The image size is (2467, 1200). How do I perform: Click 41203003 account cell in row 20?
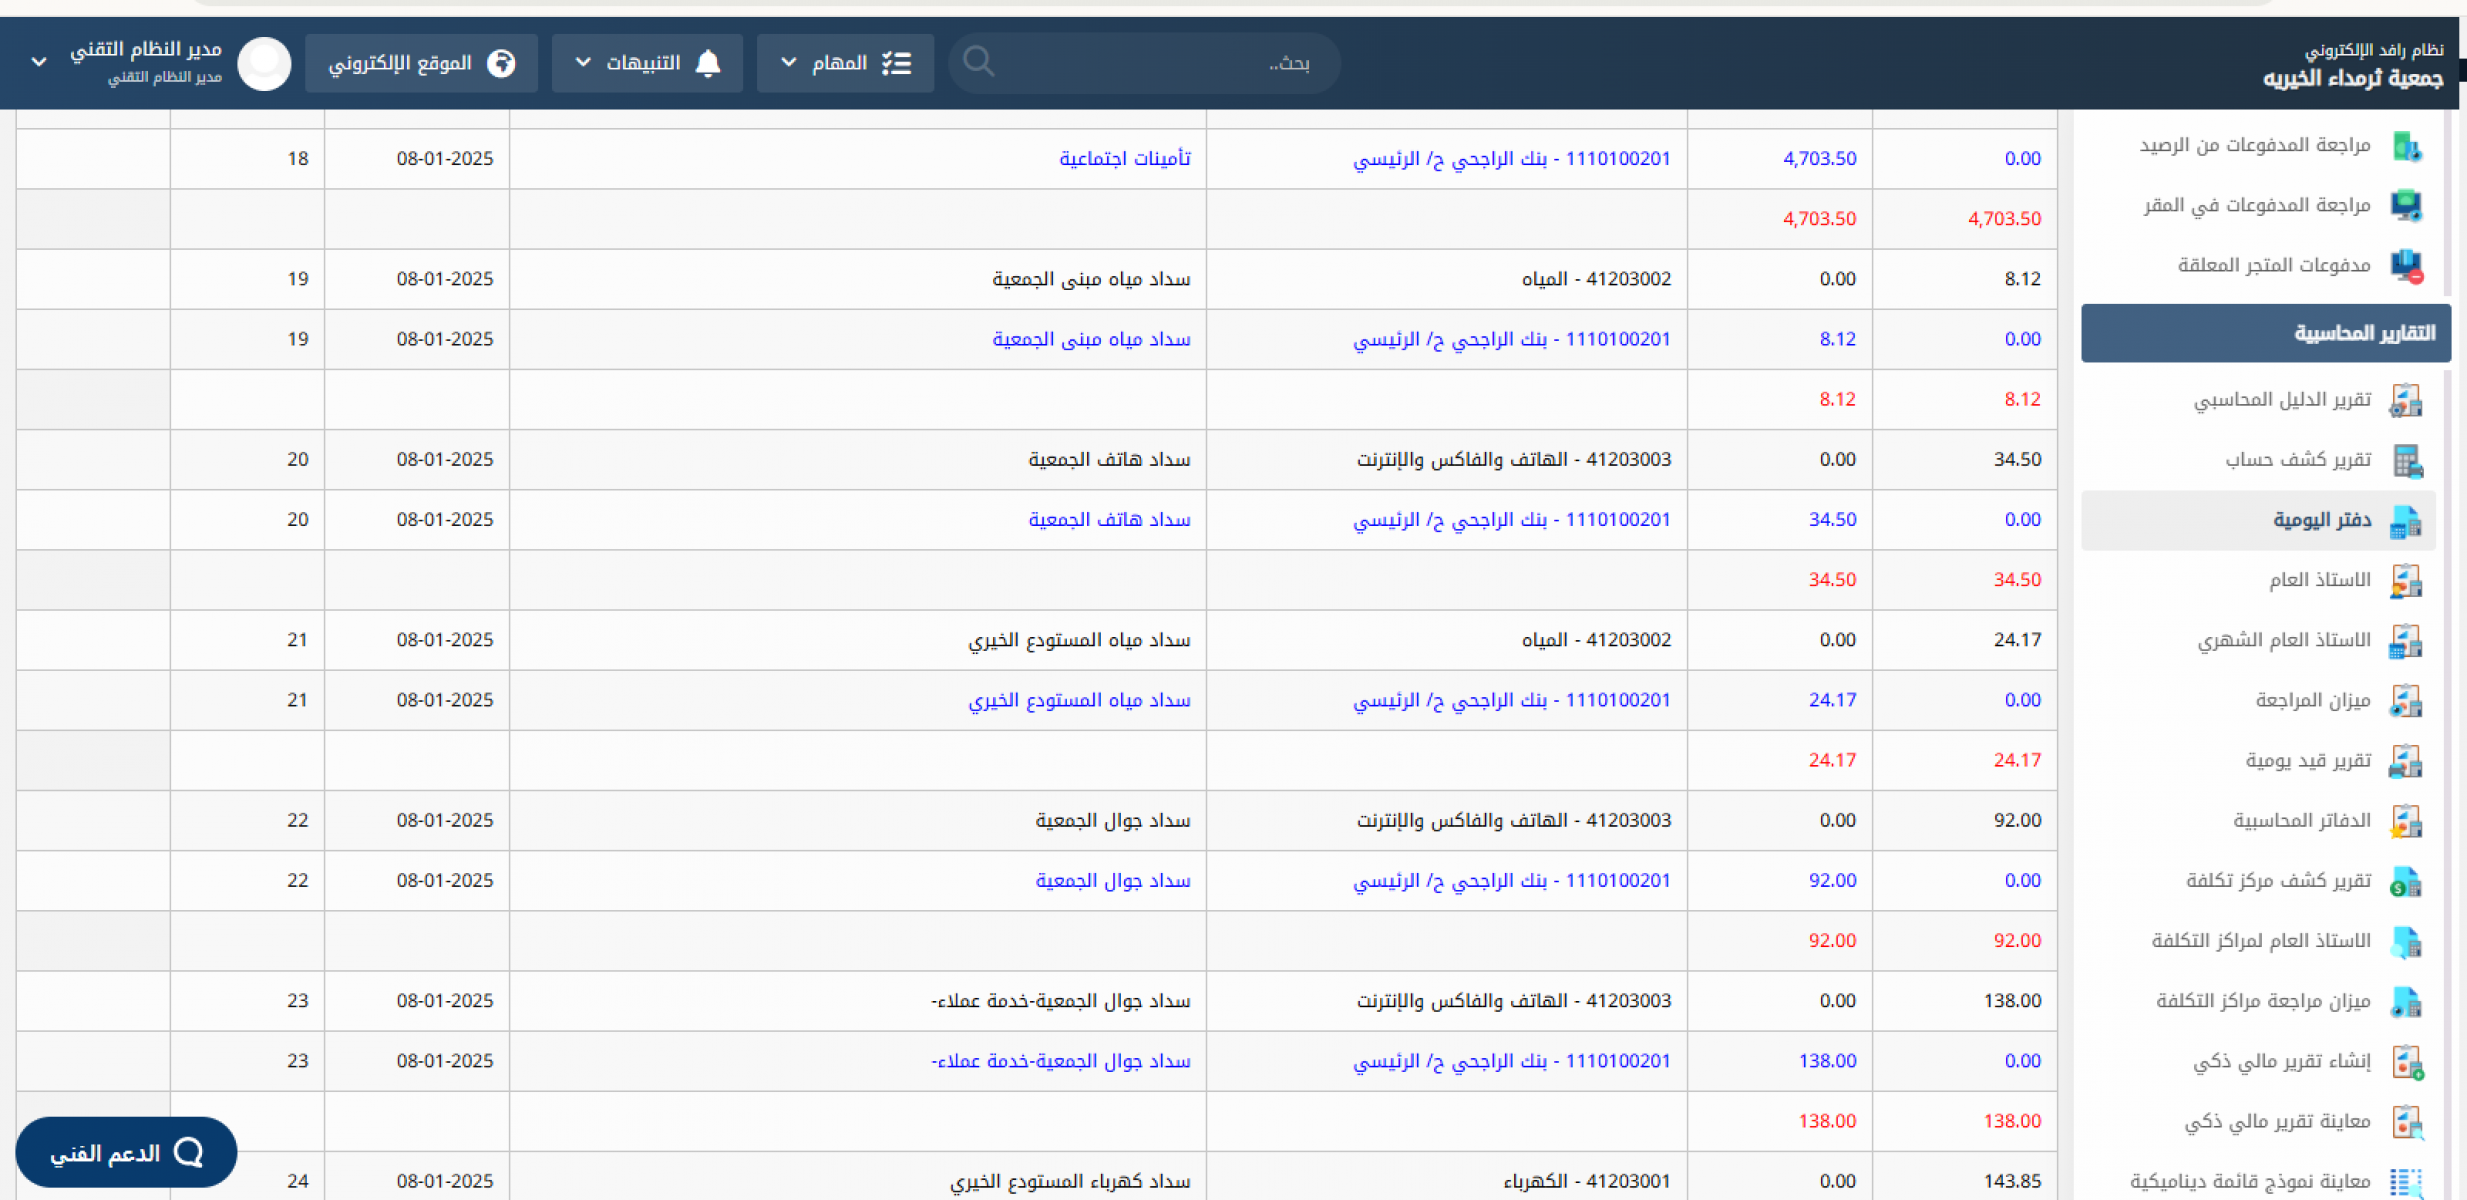(x=1513, y=459)
